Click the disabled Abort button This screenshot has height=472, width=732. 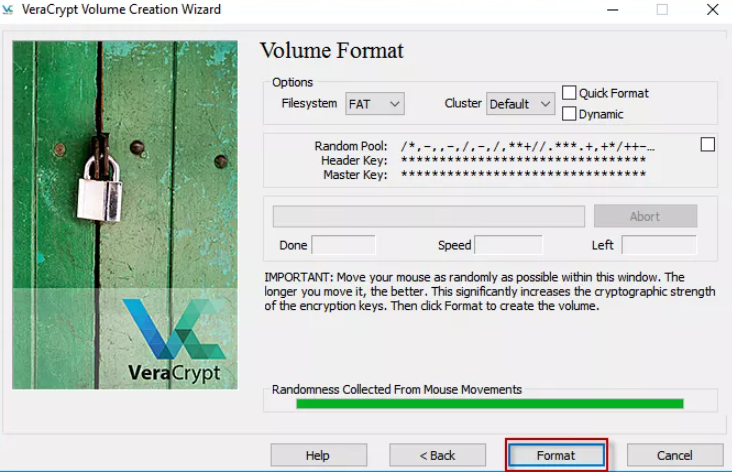click(x=645, y=216)
